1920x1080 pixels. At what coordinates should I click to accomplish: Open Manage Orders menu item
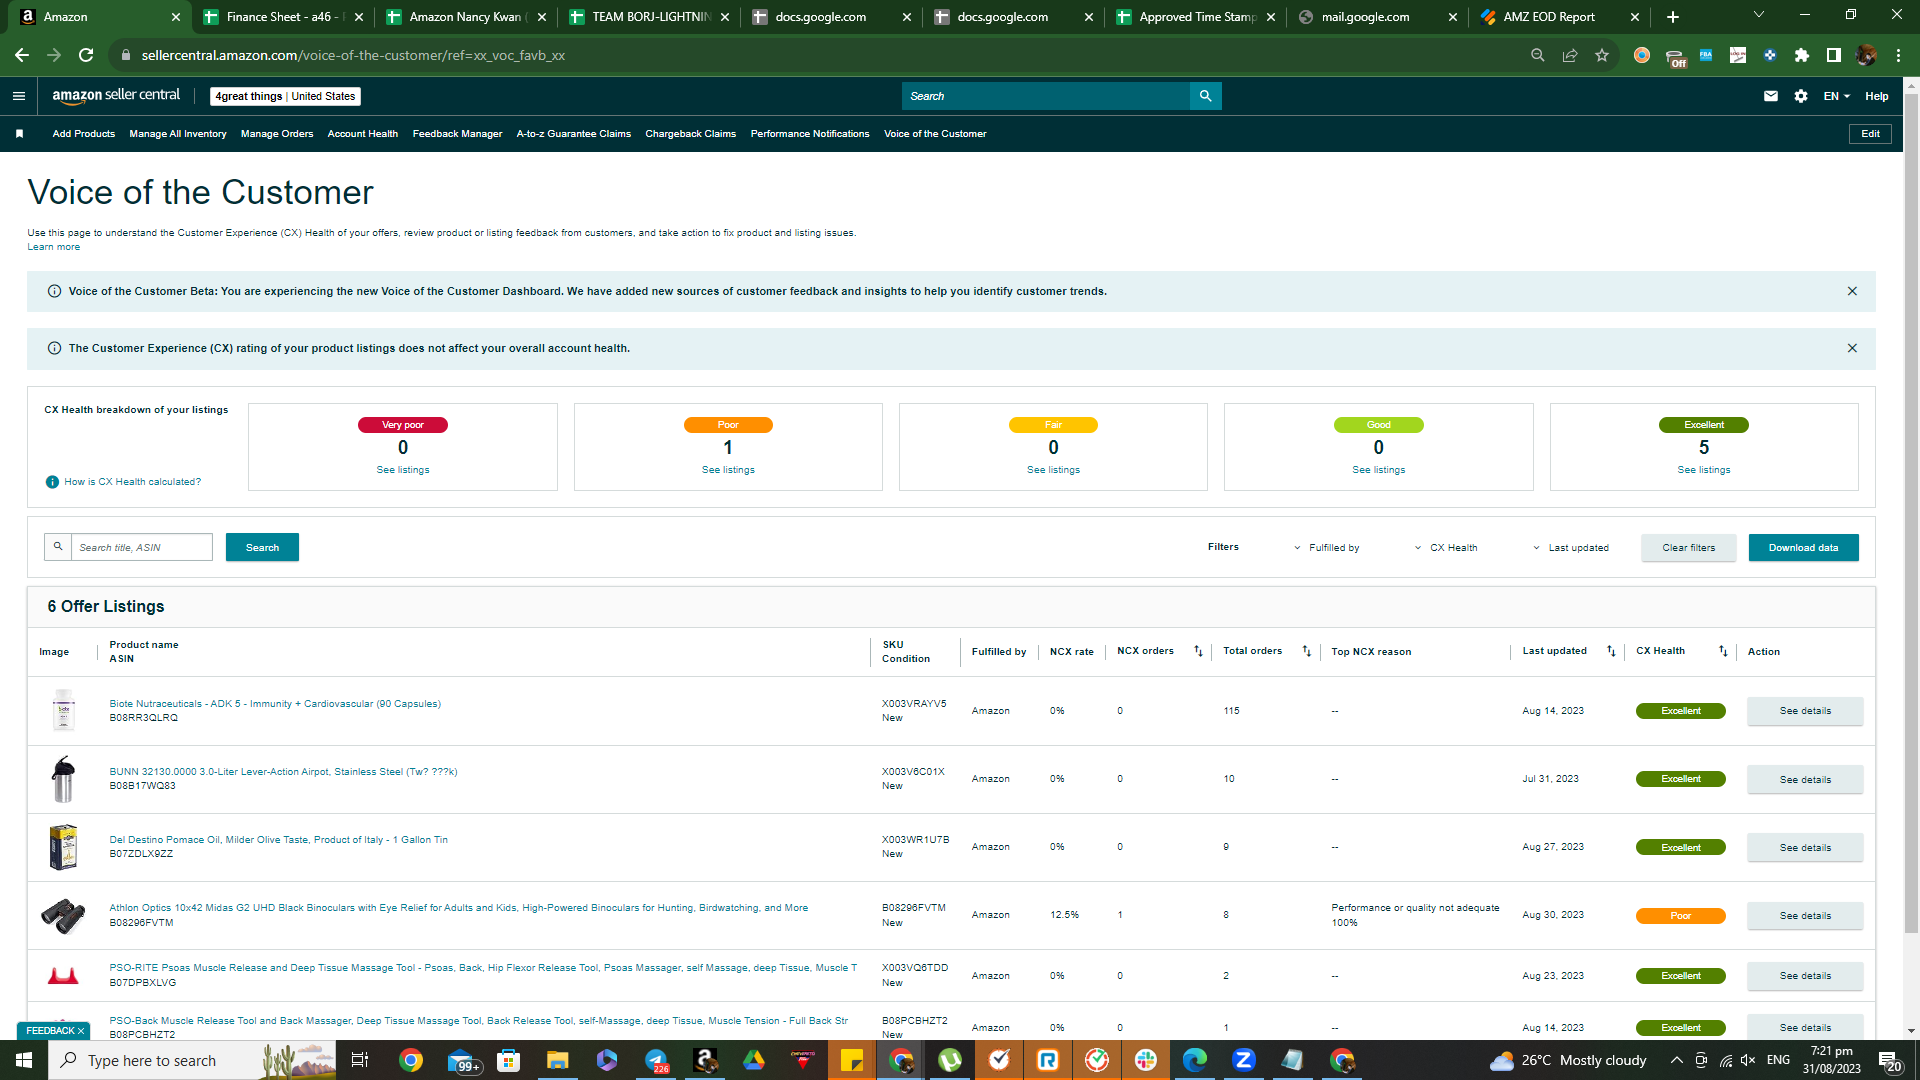tap(277, 134)
